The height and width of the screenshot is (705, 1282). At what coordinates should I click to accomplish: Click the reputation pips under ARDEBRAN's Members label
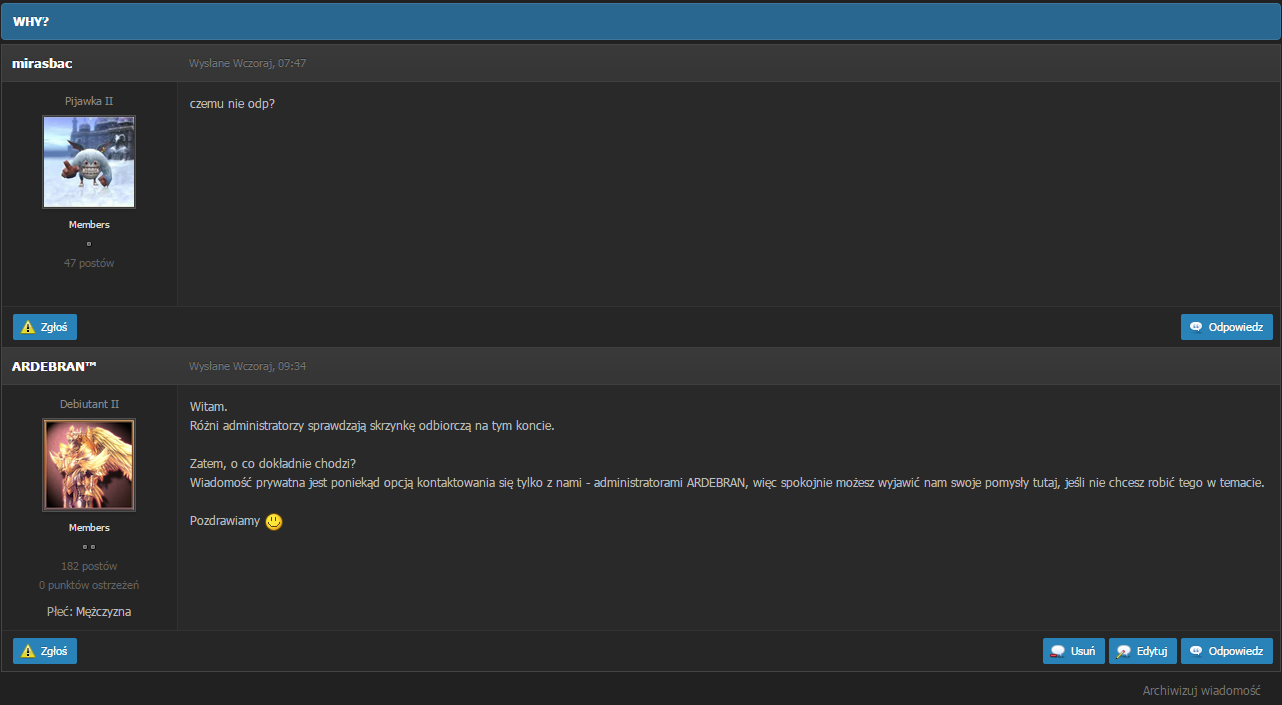click(89, 547)
